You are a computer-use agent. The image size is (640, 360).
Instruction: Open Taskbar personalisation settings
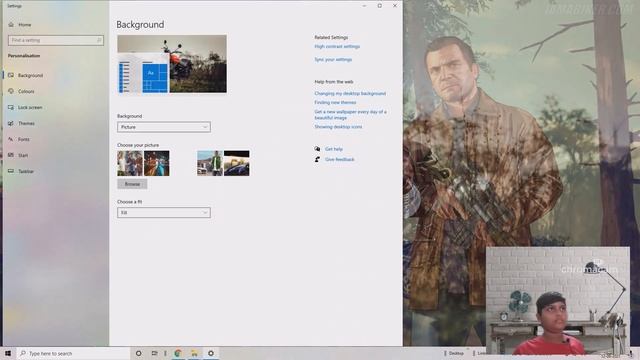[x=26, y=171]
